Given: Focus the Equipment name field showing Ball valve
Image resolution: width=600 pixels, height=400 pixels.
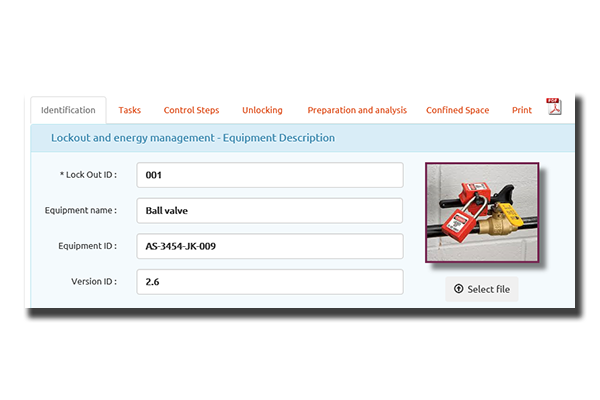Looking at the screenshot, I should point(268,211).
